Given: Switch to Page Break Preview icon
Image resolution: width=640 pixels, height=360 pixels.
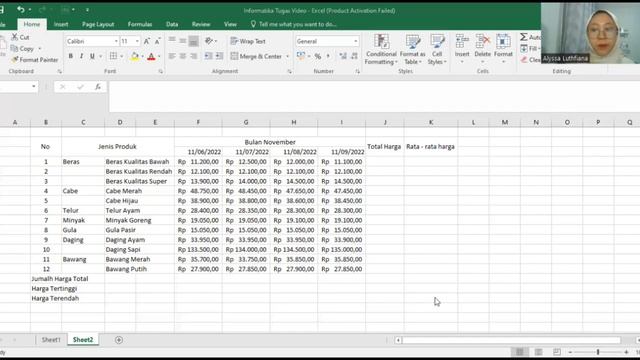Looking at the screenshot, I should [557, 352].
